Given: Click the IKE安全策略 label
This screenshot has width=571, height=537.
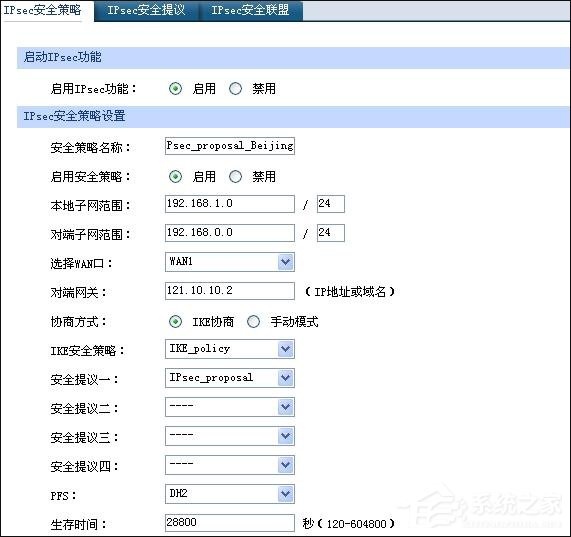Looking at the screenshot, I should [87, 351].
